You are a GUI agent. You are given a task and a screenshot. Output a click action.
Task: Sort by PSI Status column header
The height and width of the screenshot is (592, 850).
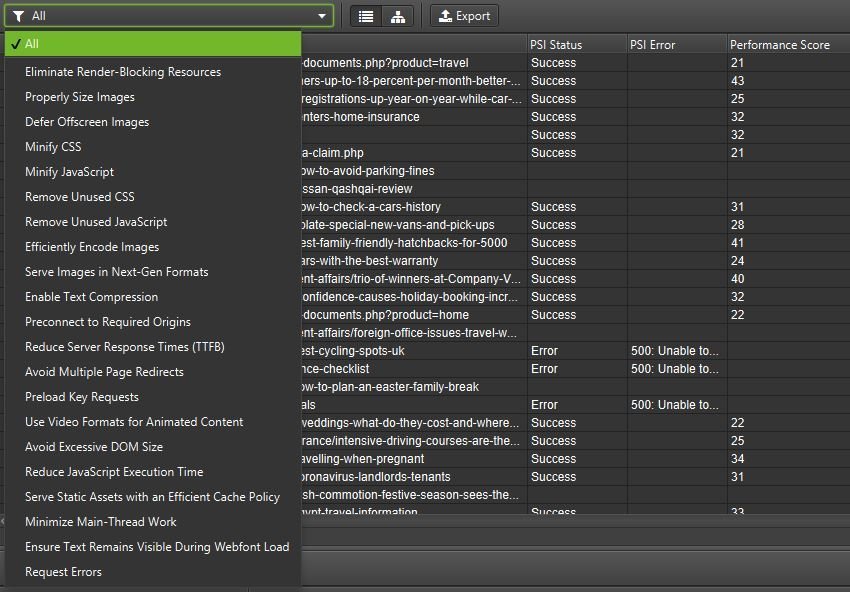[556, 45]
